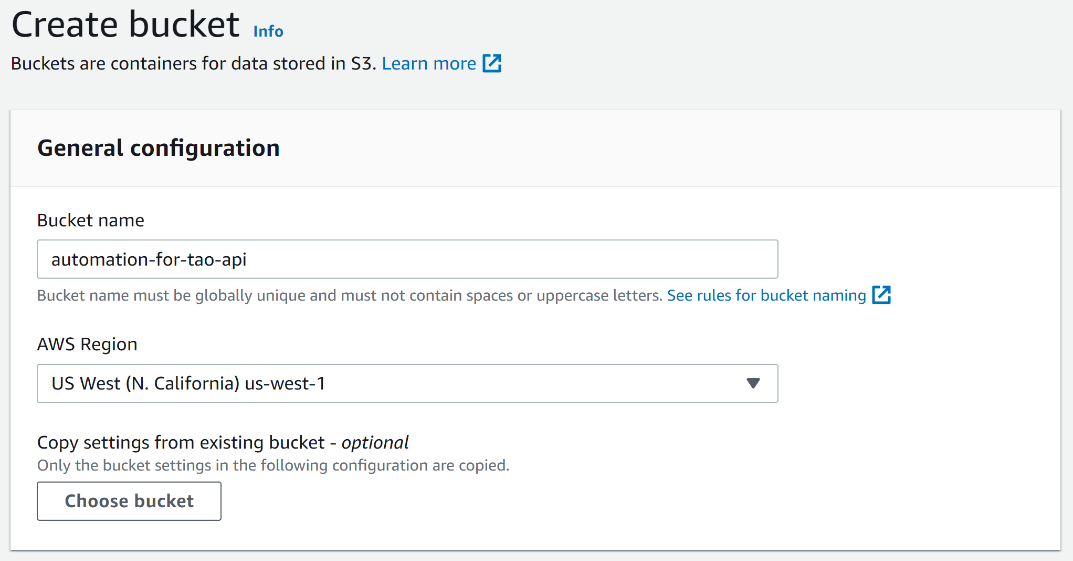The width and height of the screenshot is (1073, 561).
Task: Open the Learn more link about buckets
Action: click(x=428, y=64)
